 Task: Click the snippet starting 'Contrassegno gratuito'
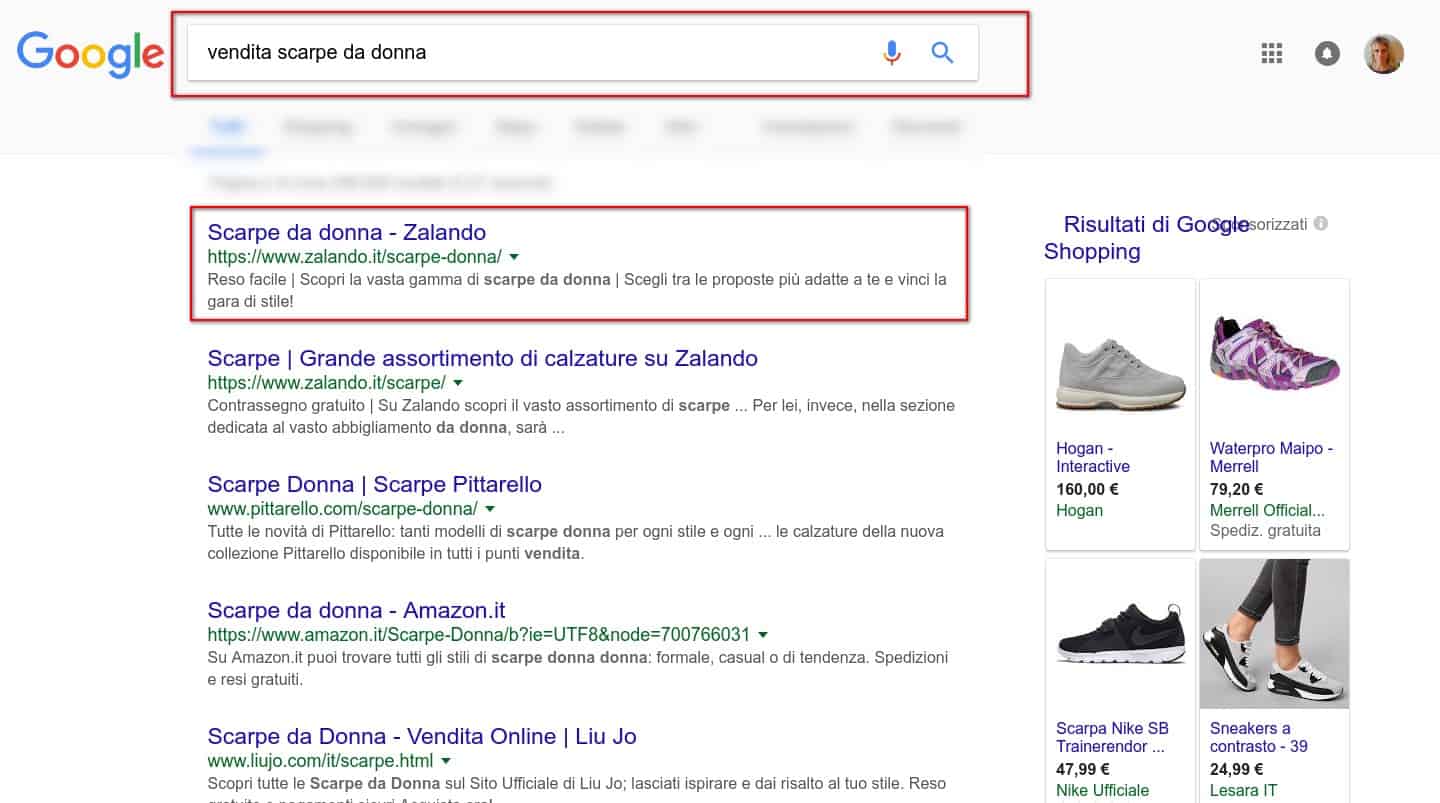(x=581, y=416)
